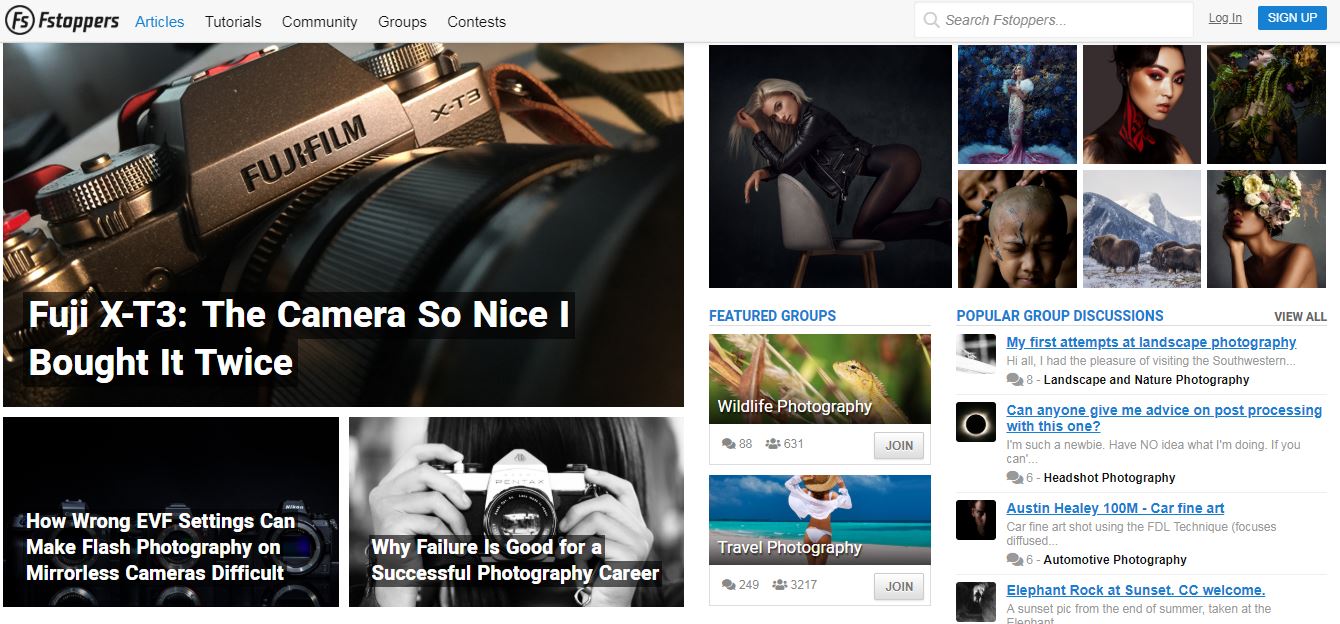Click the members icon next to 631 count
This screenshot has width=1340, height=624.
(772, 443)
